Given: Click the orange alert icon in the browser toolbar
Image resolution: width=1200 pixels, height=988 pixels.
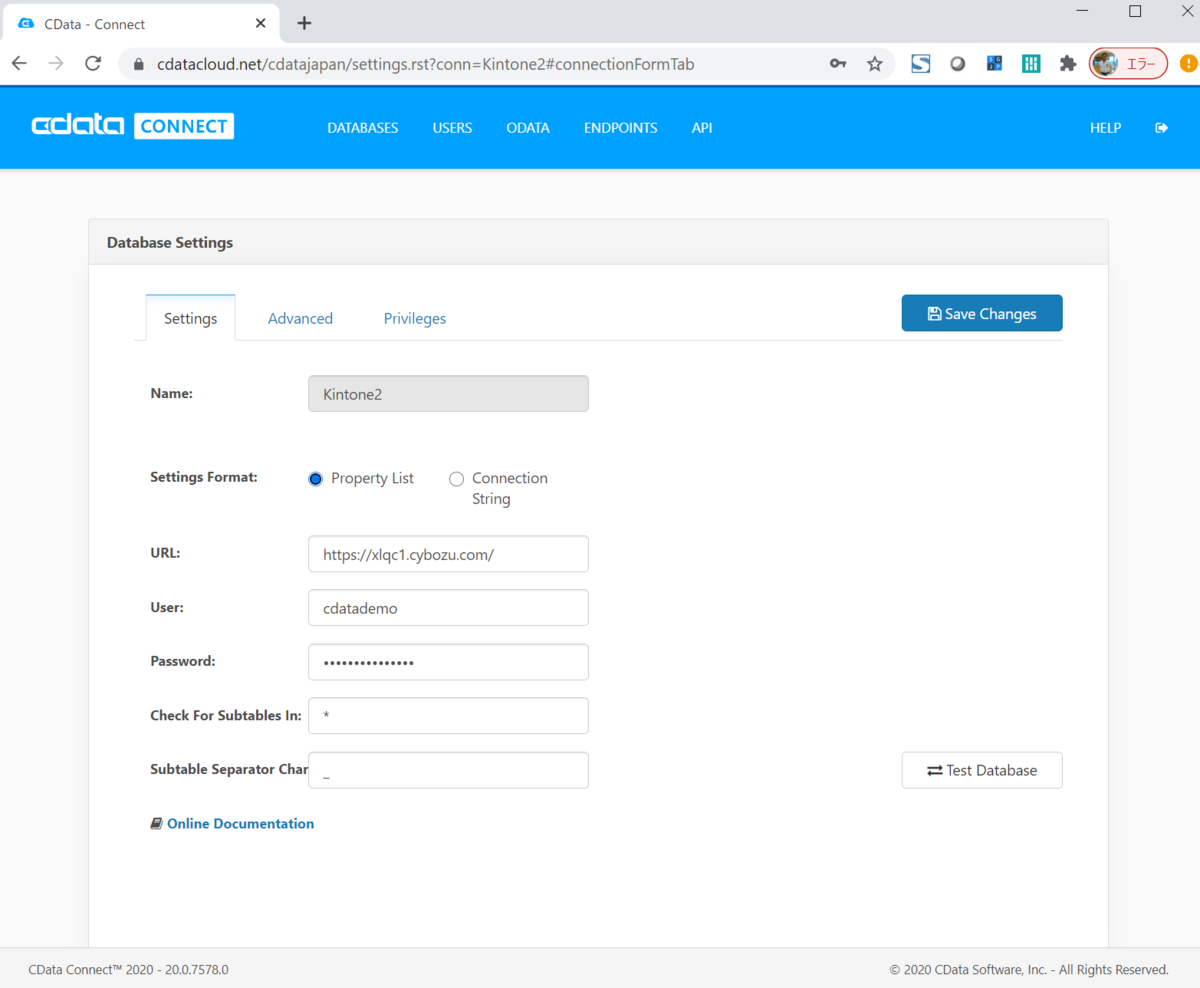Looking at the screenshot, I should tap(1188, 64).
